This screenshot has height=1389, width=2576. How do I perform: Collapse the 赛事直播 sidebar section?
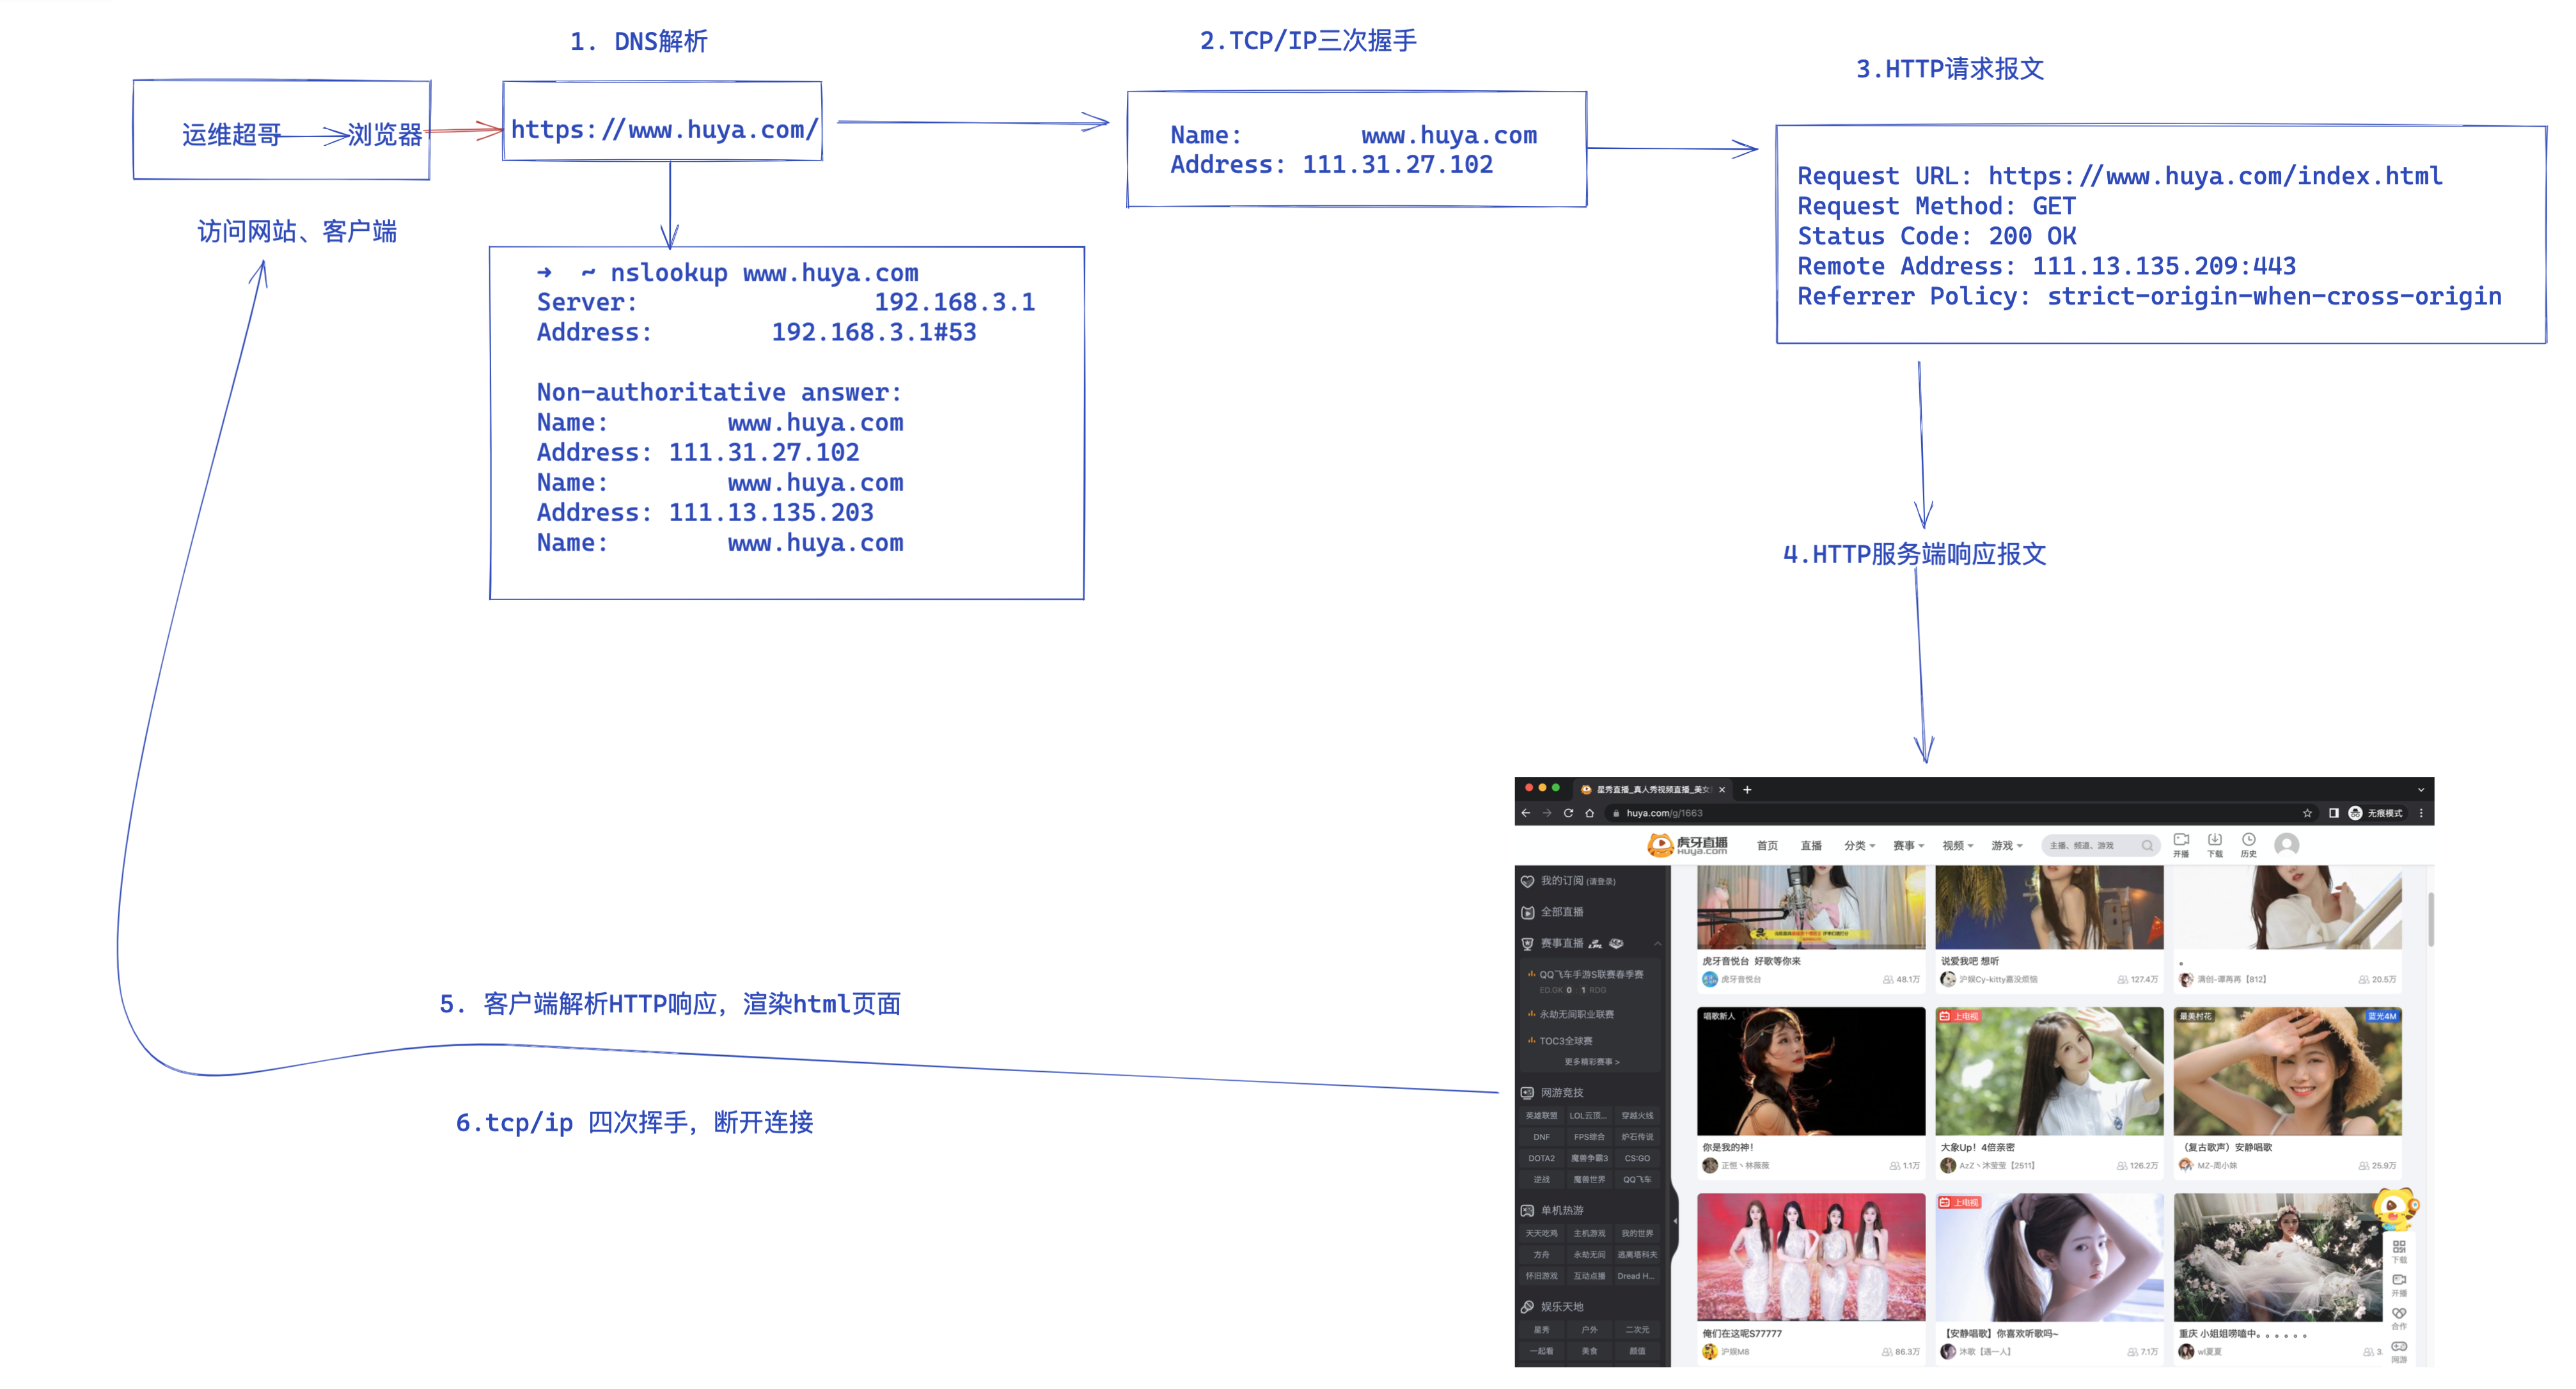[x=1657, y=944]
